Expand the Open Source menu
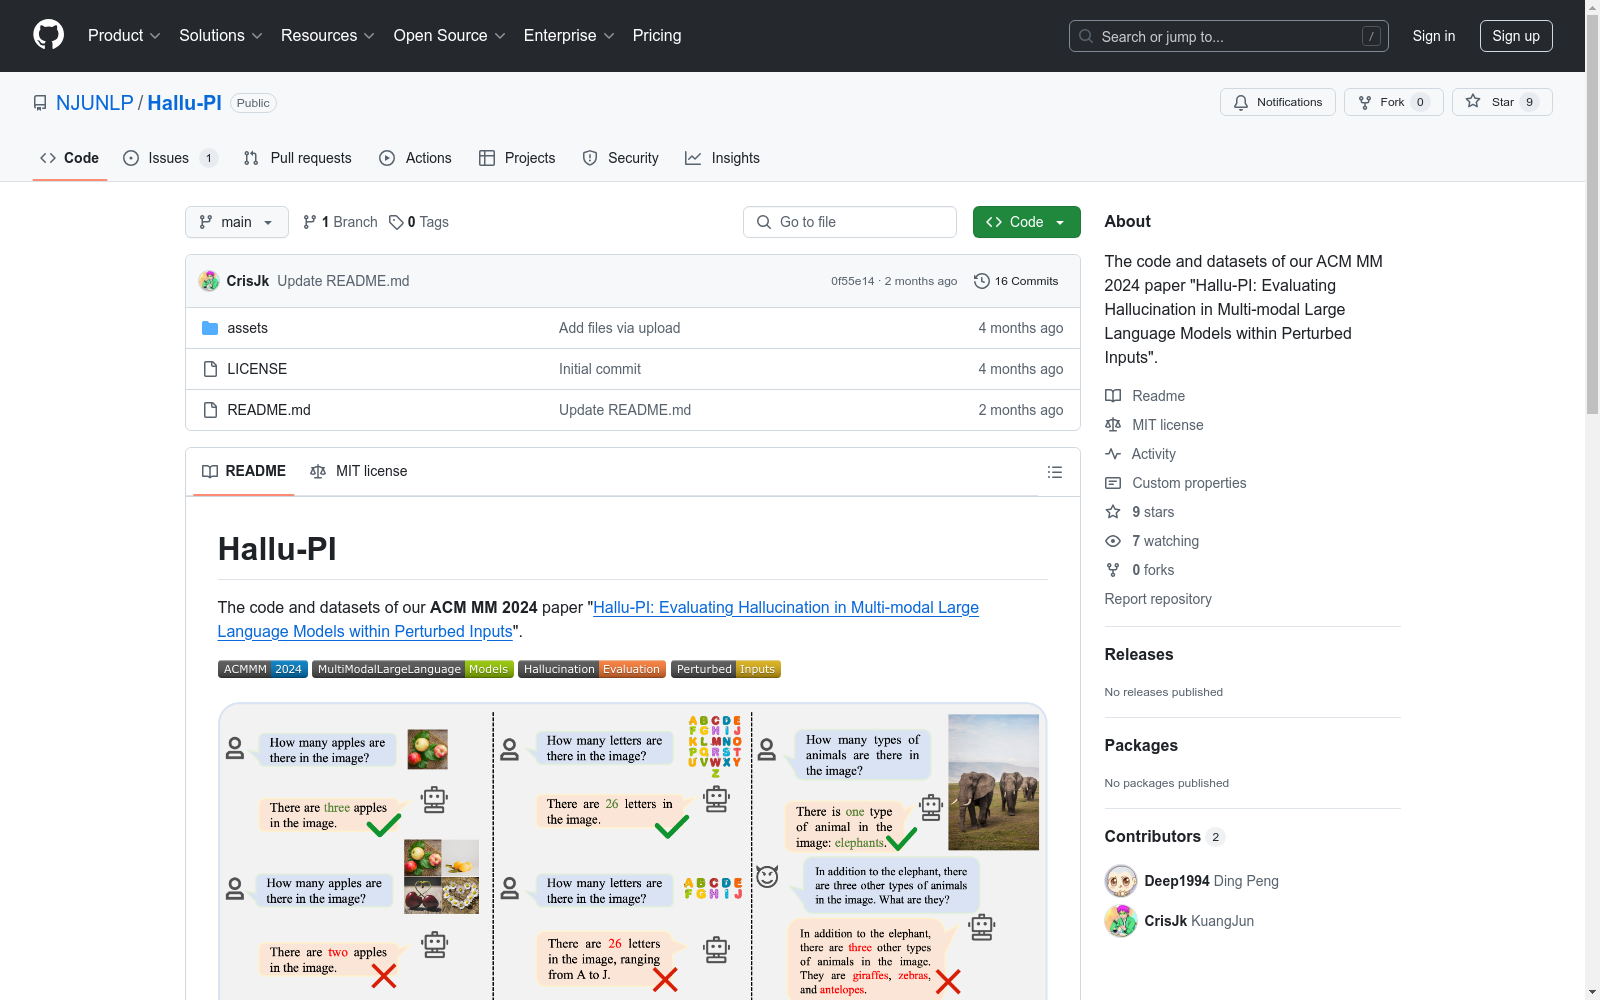This screenshot has width=1600, height=1000. pyautogui.click(x=450, y=35)
